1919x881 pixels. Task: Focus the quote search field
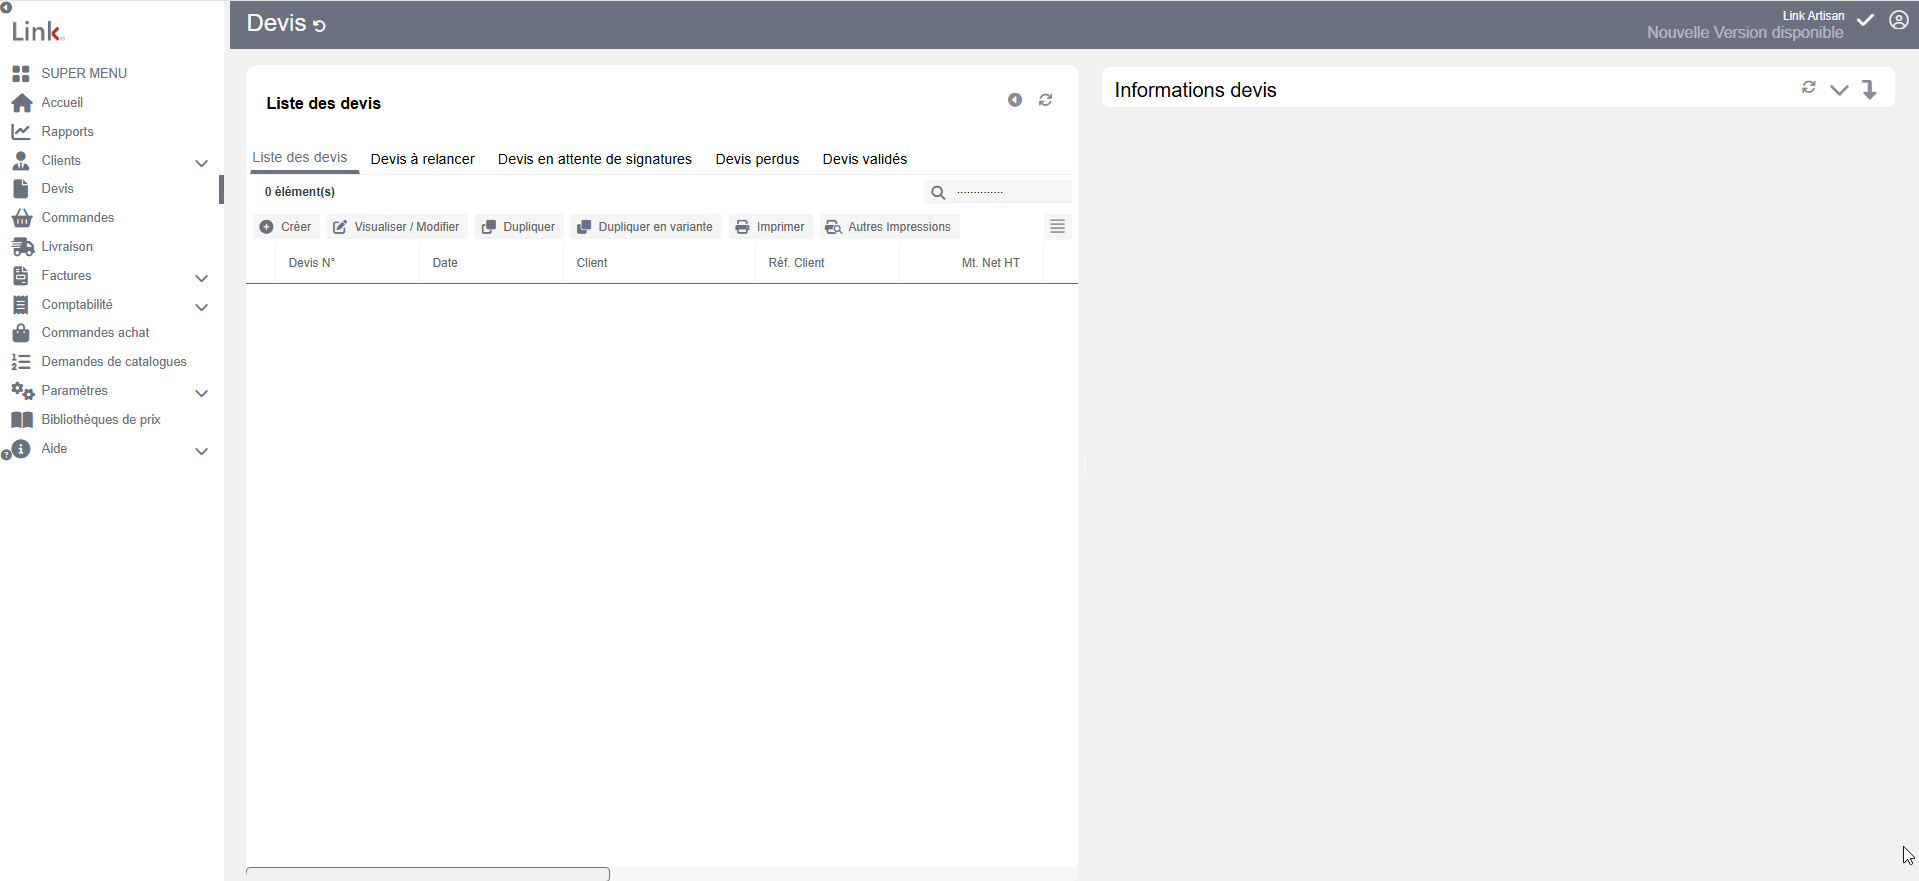tap(1010, 192)
